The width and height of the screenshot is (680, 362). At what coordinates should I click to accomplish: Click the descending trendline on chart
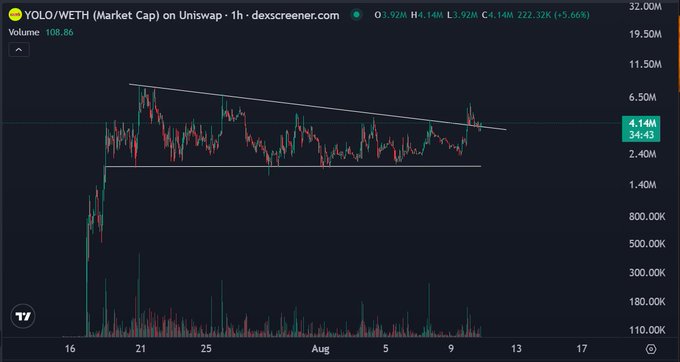point(317,106)
